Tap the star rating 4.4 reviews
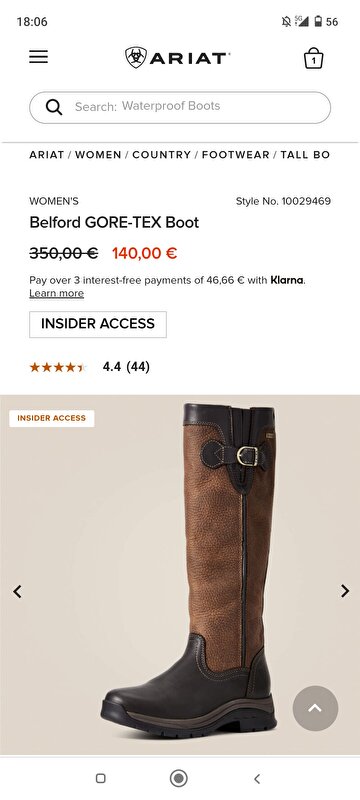Viewport: 360px width, 800px height. [x=90, y=367]
